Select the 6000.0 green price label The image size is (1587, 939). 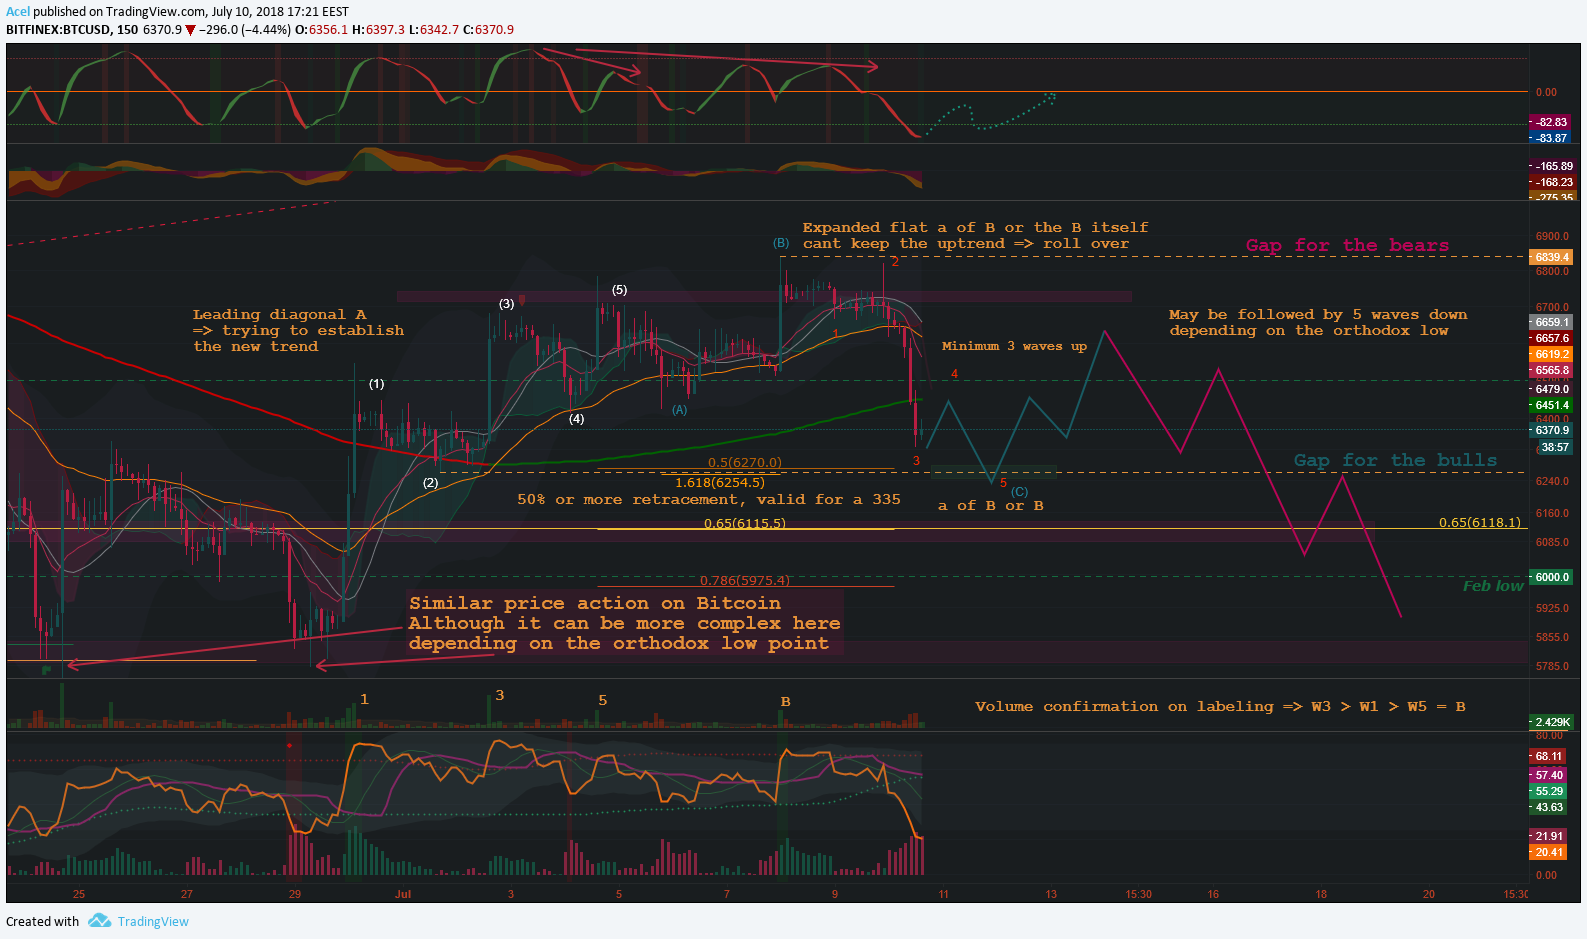1552,577
